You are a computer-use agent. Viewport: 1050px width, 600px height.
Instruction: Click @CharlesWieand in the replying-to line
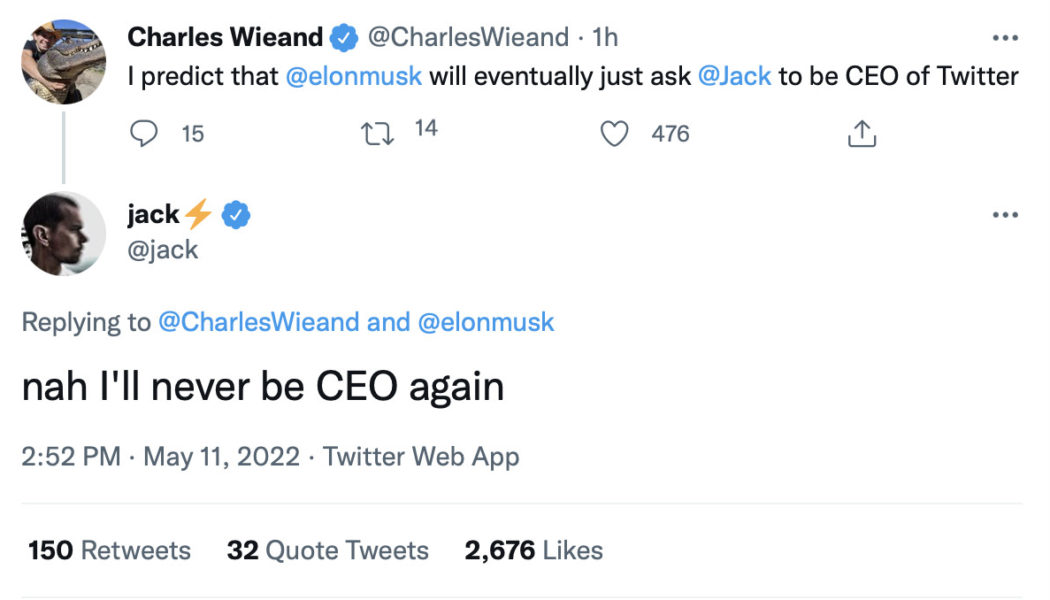(260, 321)
